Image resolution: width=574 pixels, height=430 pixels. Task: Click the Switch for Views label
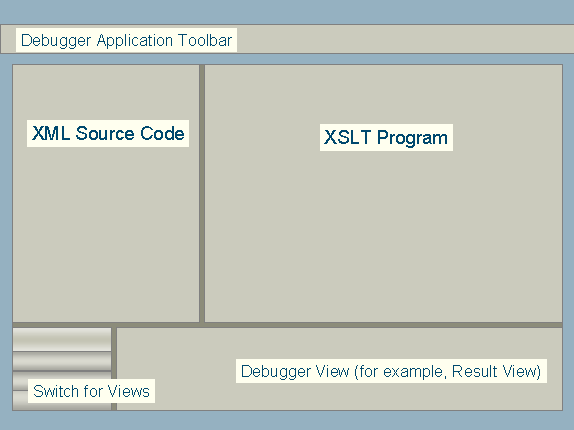[92, 391]
